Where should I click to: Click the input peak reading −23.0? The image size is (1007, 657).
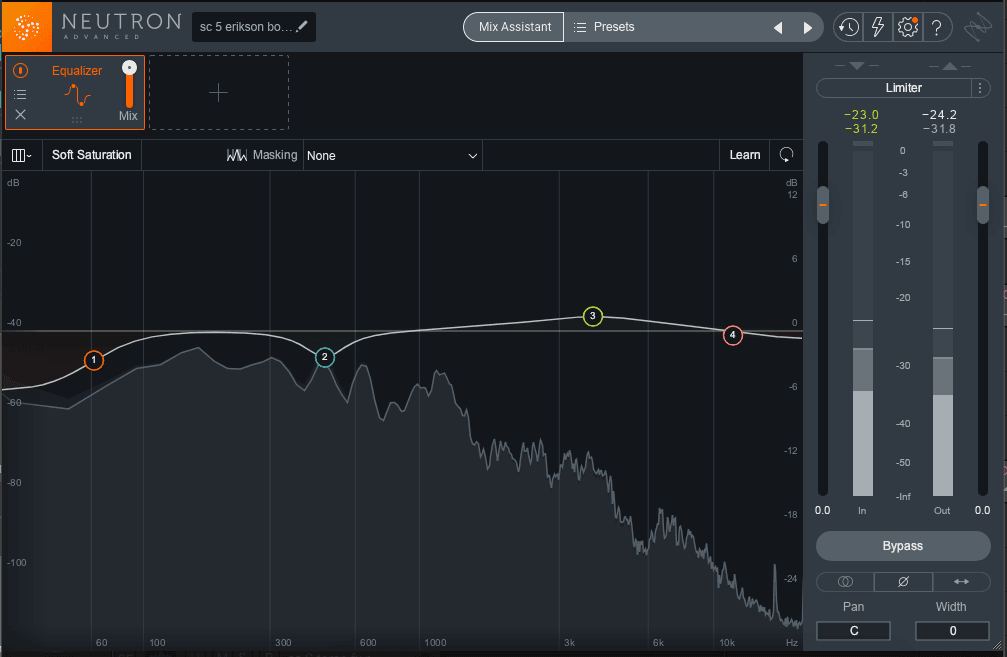click(x=861, y=114)
